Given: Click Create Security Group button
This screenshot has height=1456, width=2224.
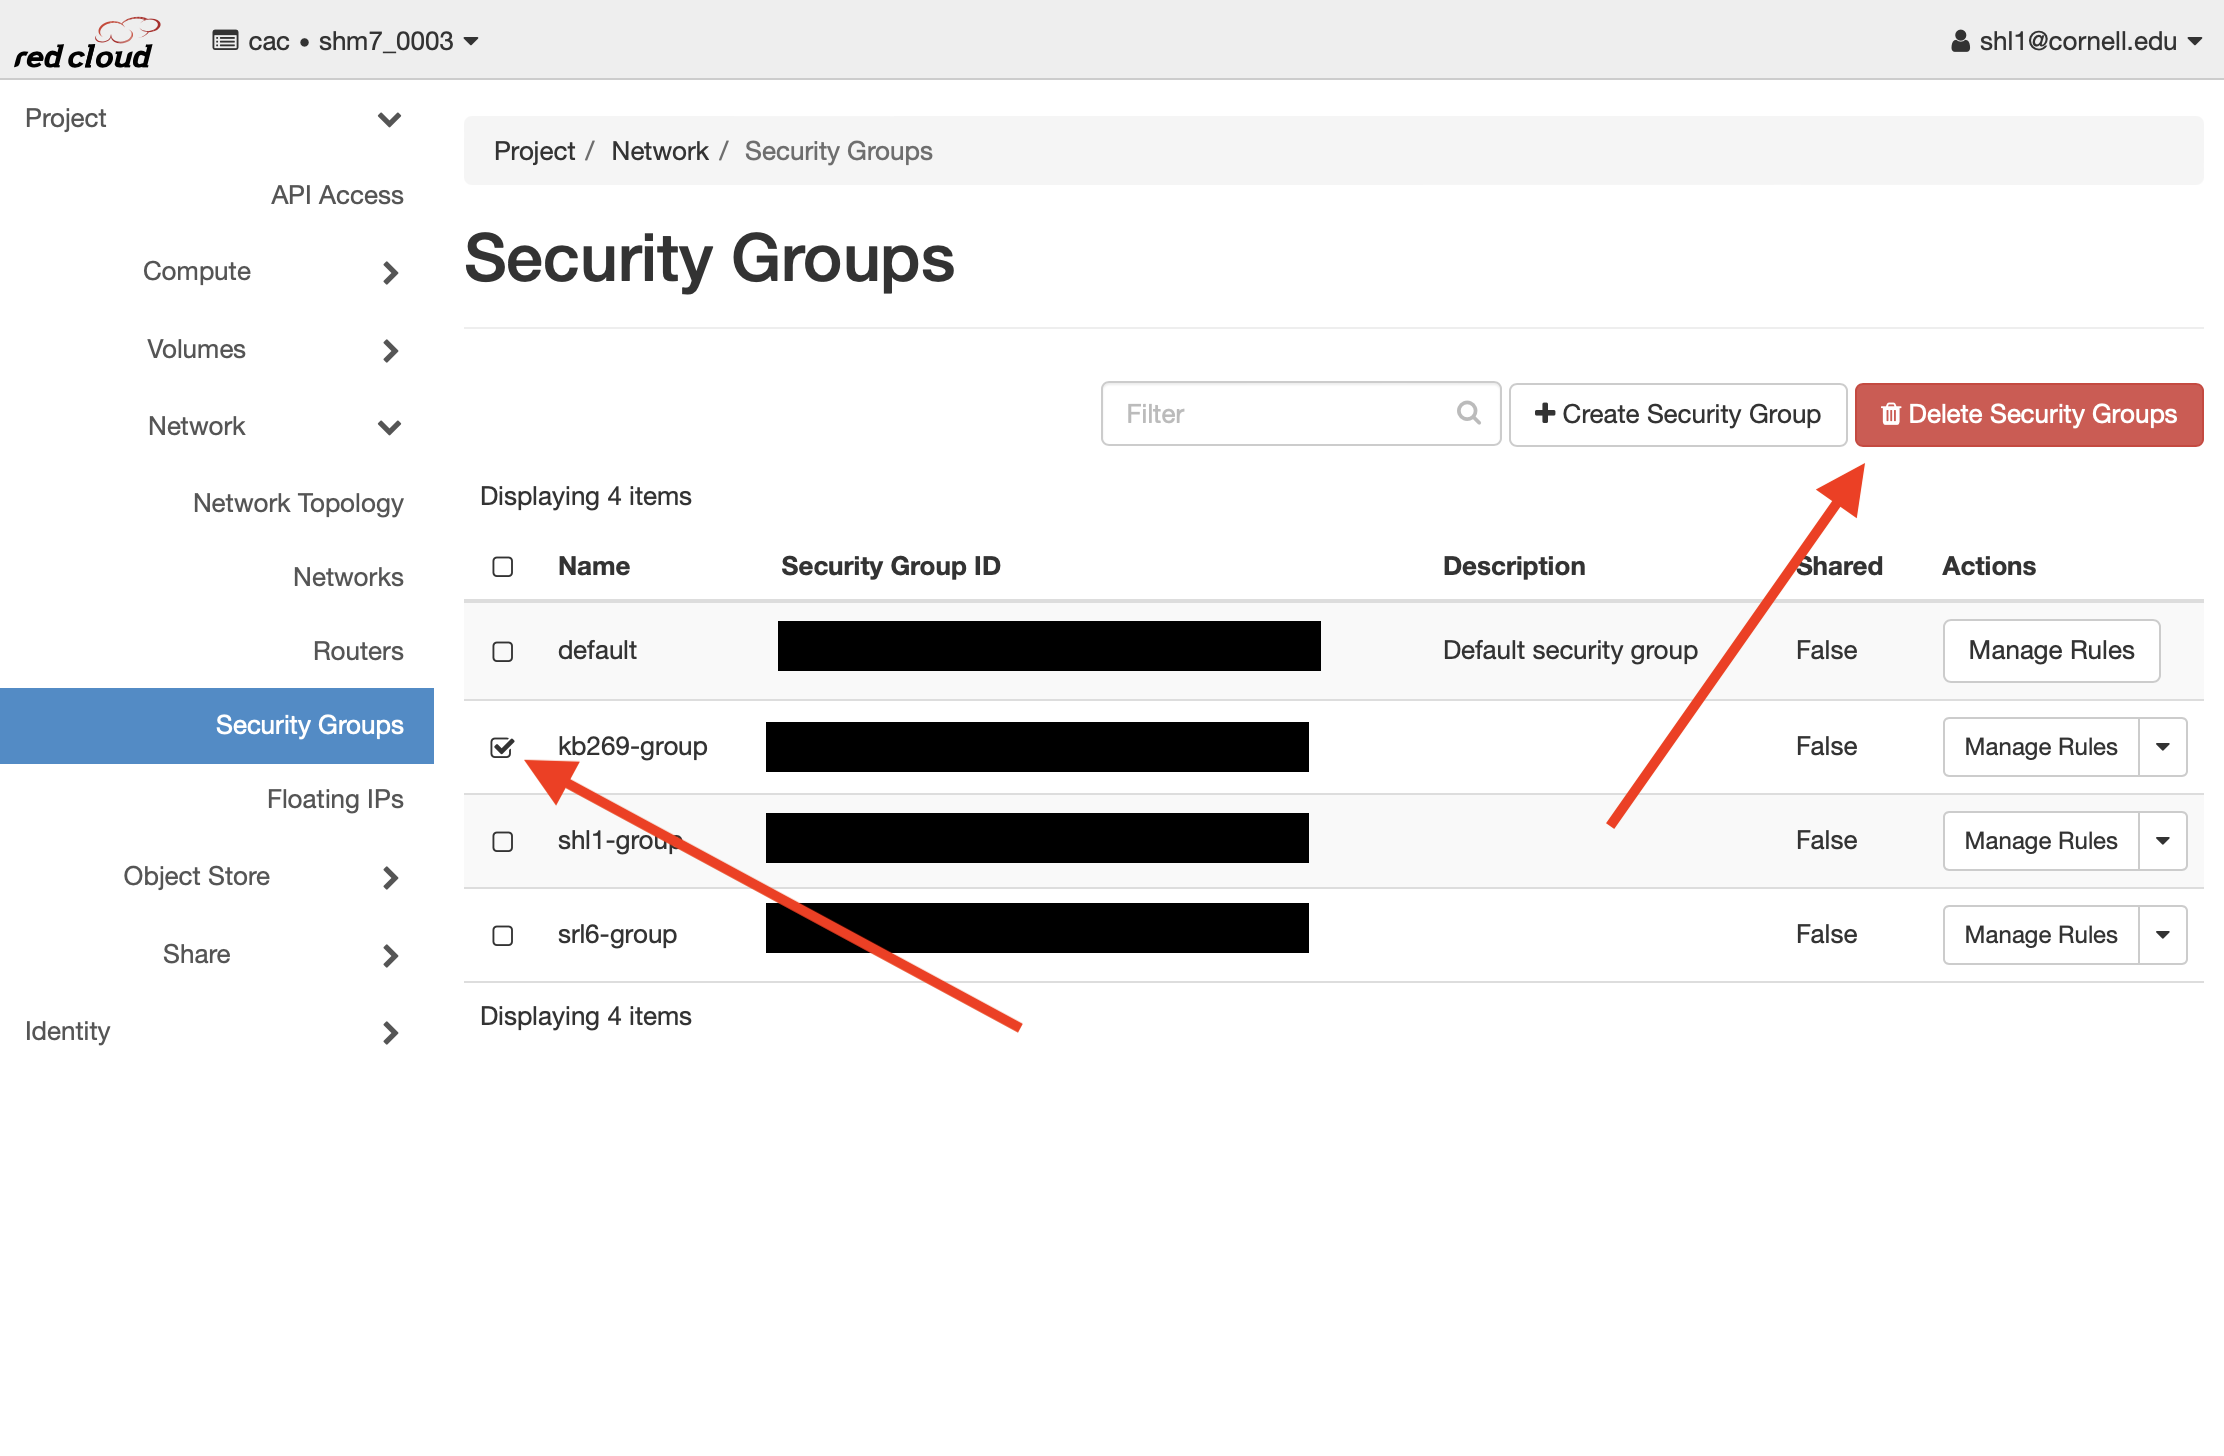Looking at the screenshot, I should click(x=1678, y=414).
